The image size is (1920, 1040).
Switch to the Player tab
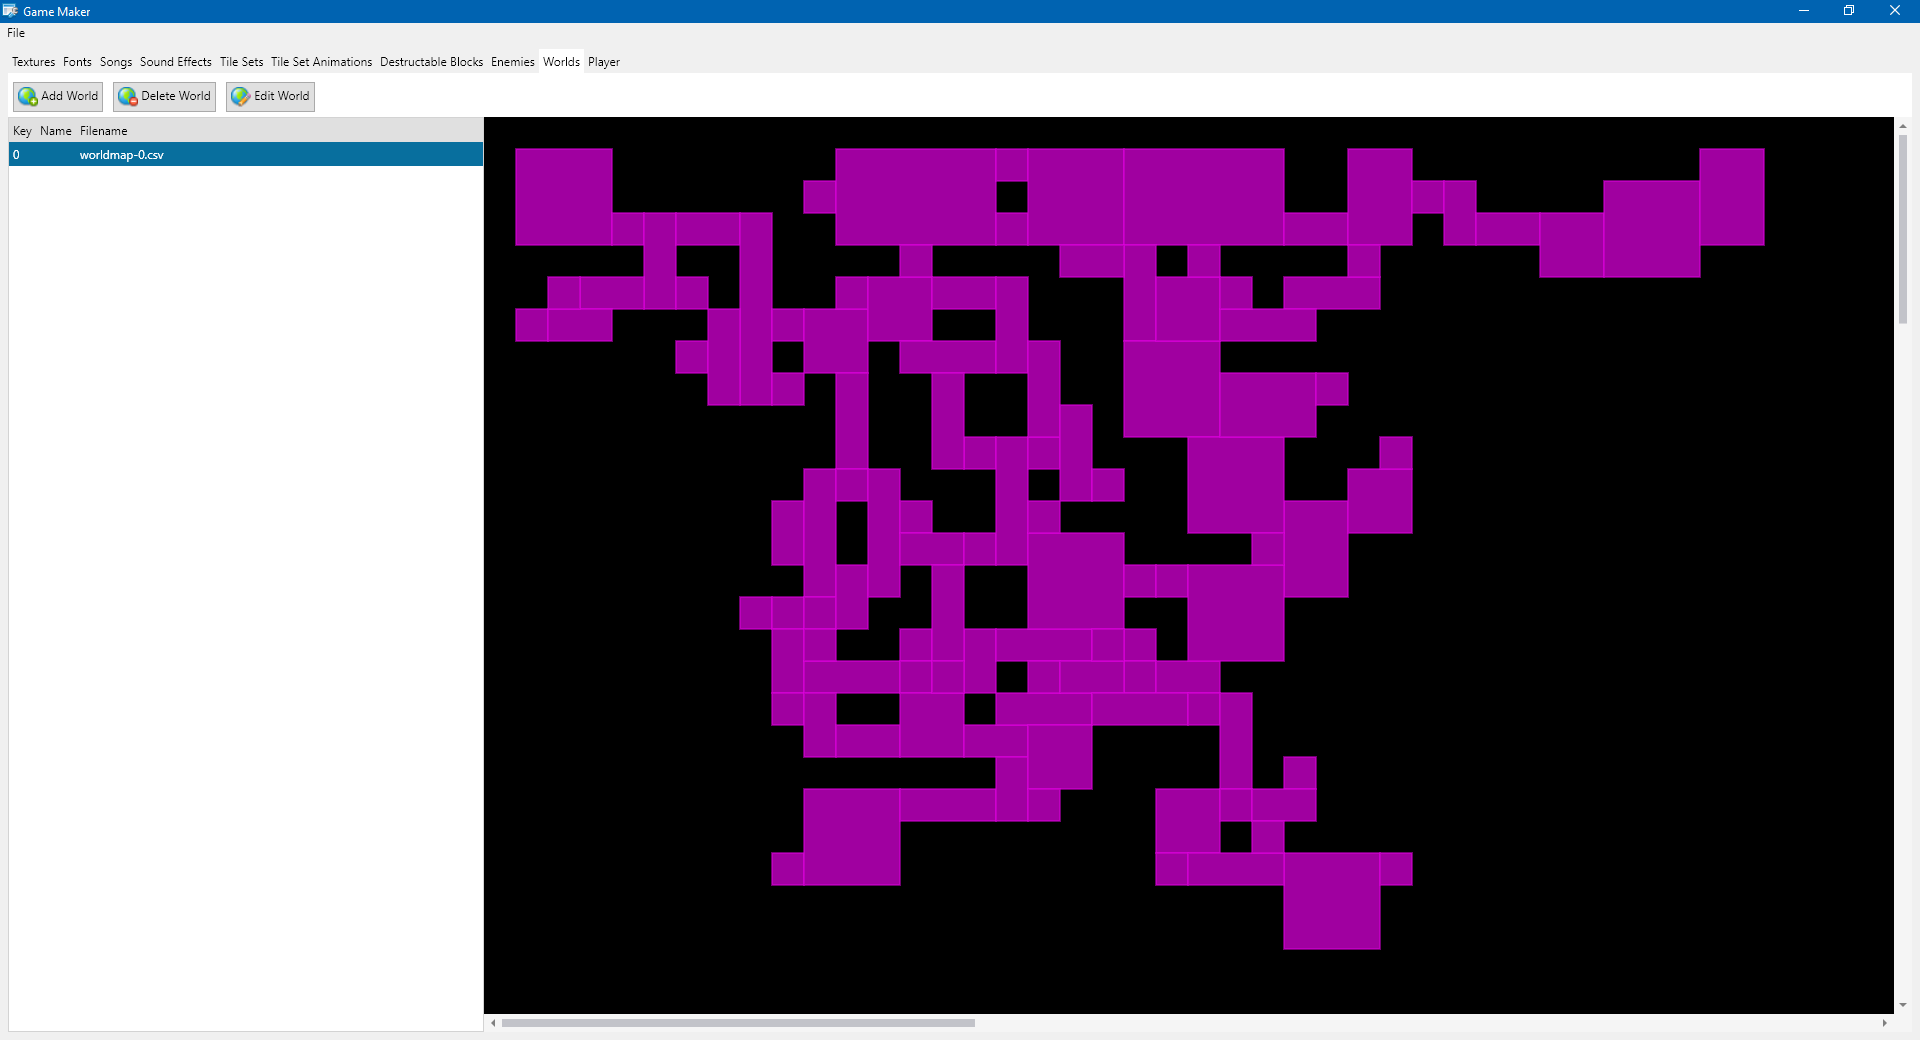[x=604, y=62]
